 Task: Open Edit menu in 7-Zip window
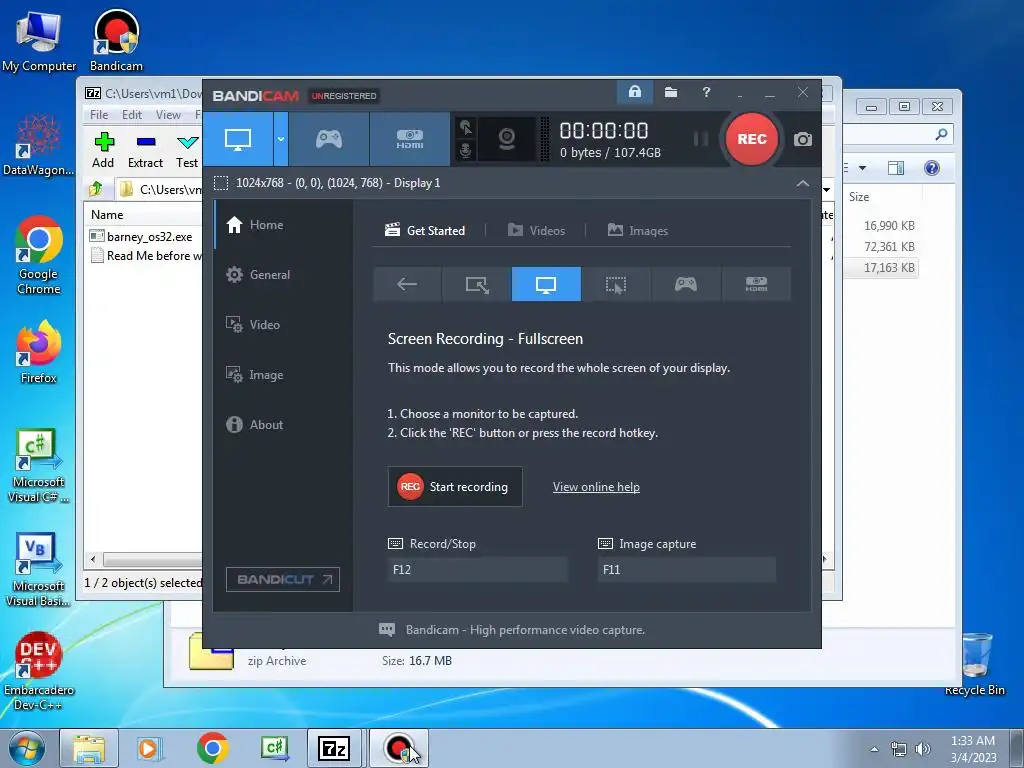(x=132, y=115)
